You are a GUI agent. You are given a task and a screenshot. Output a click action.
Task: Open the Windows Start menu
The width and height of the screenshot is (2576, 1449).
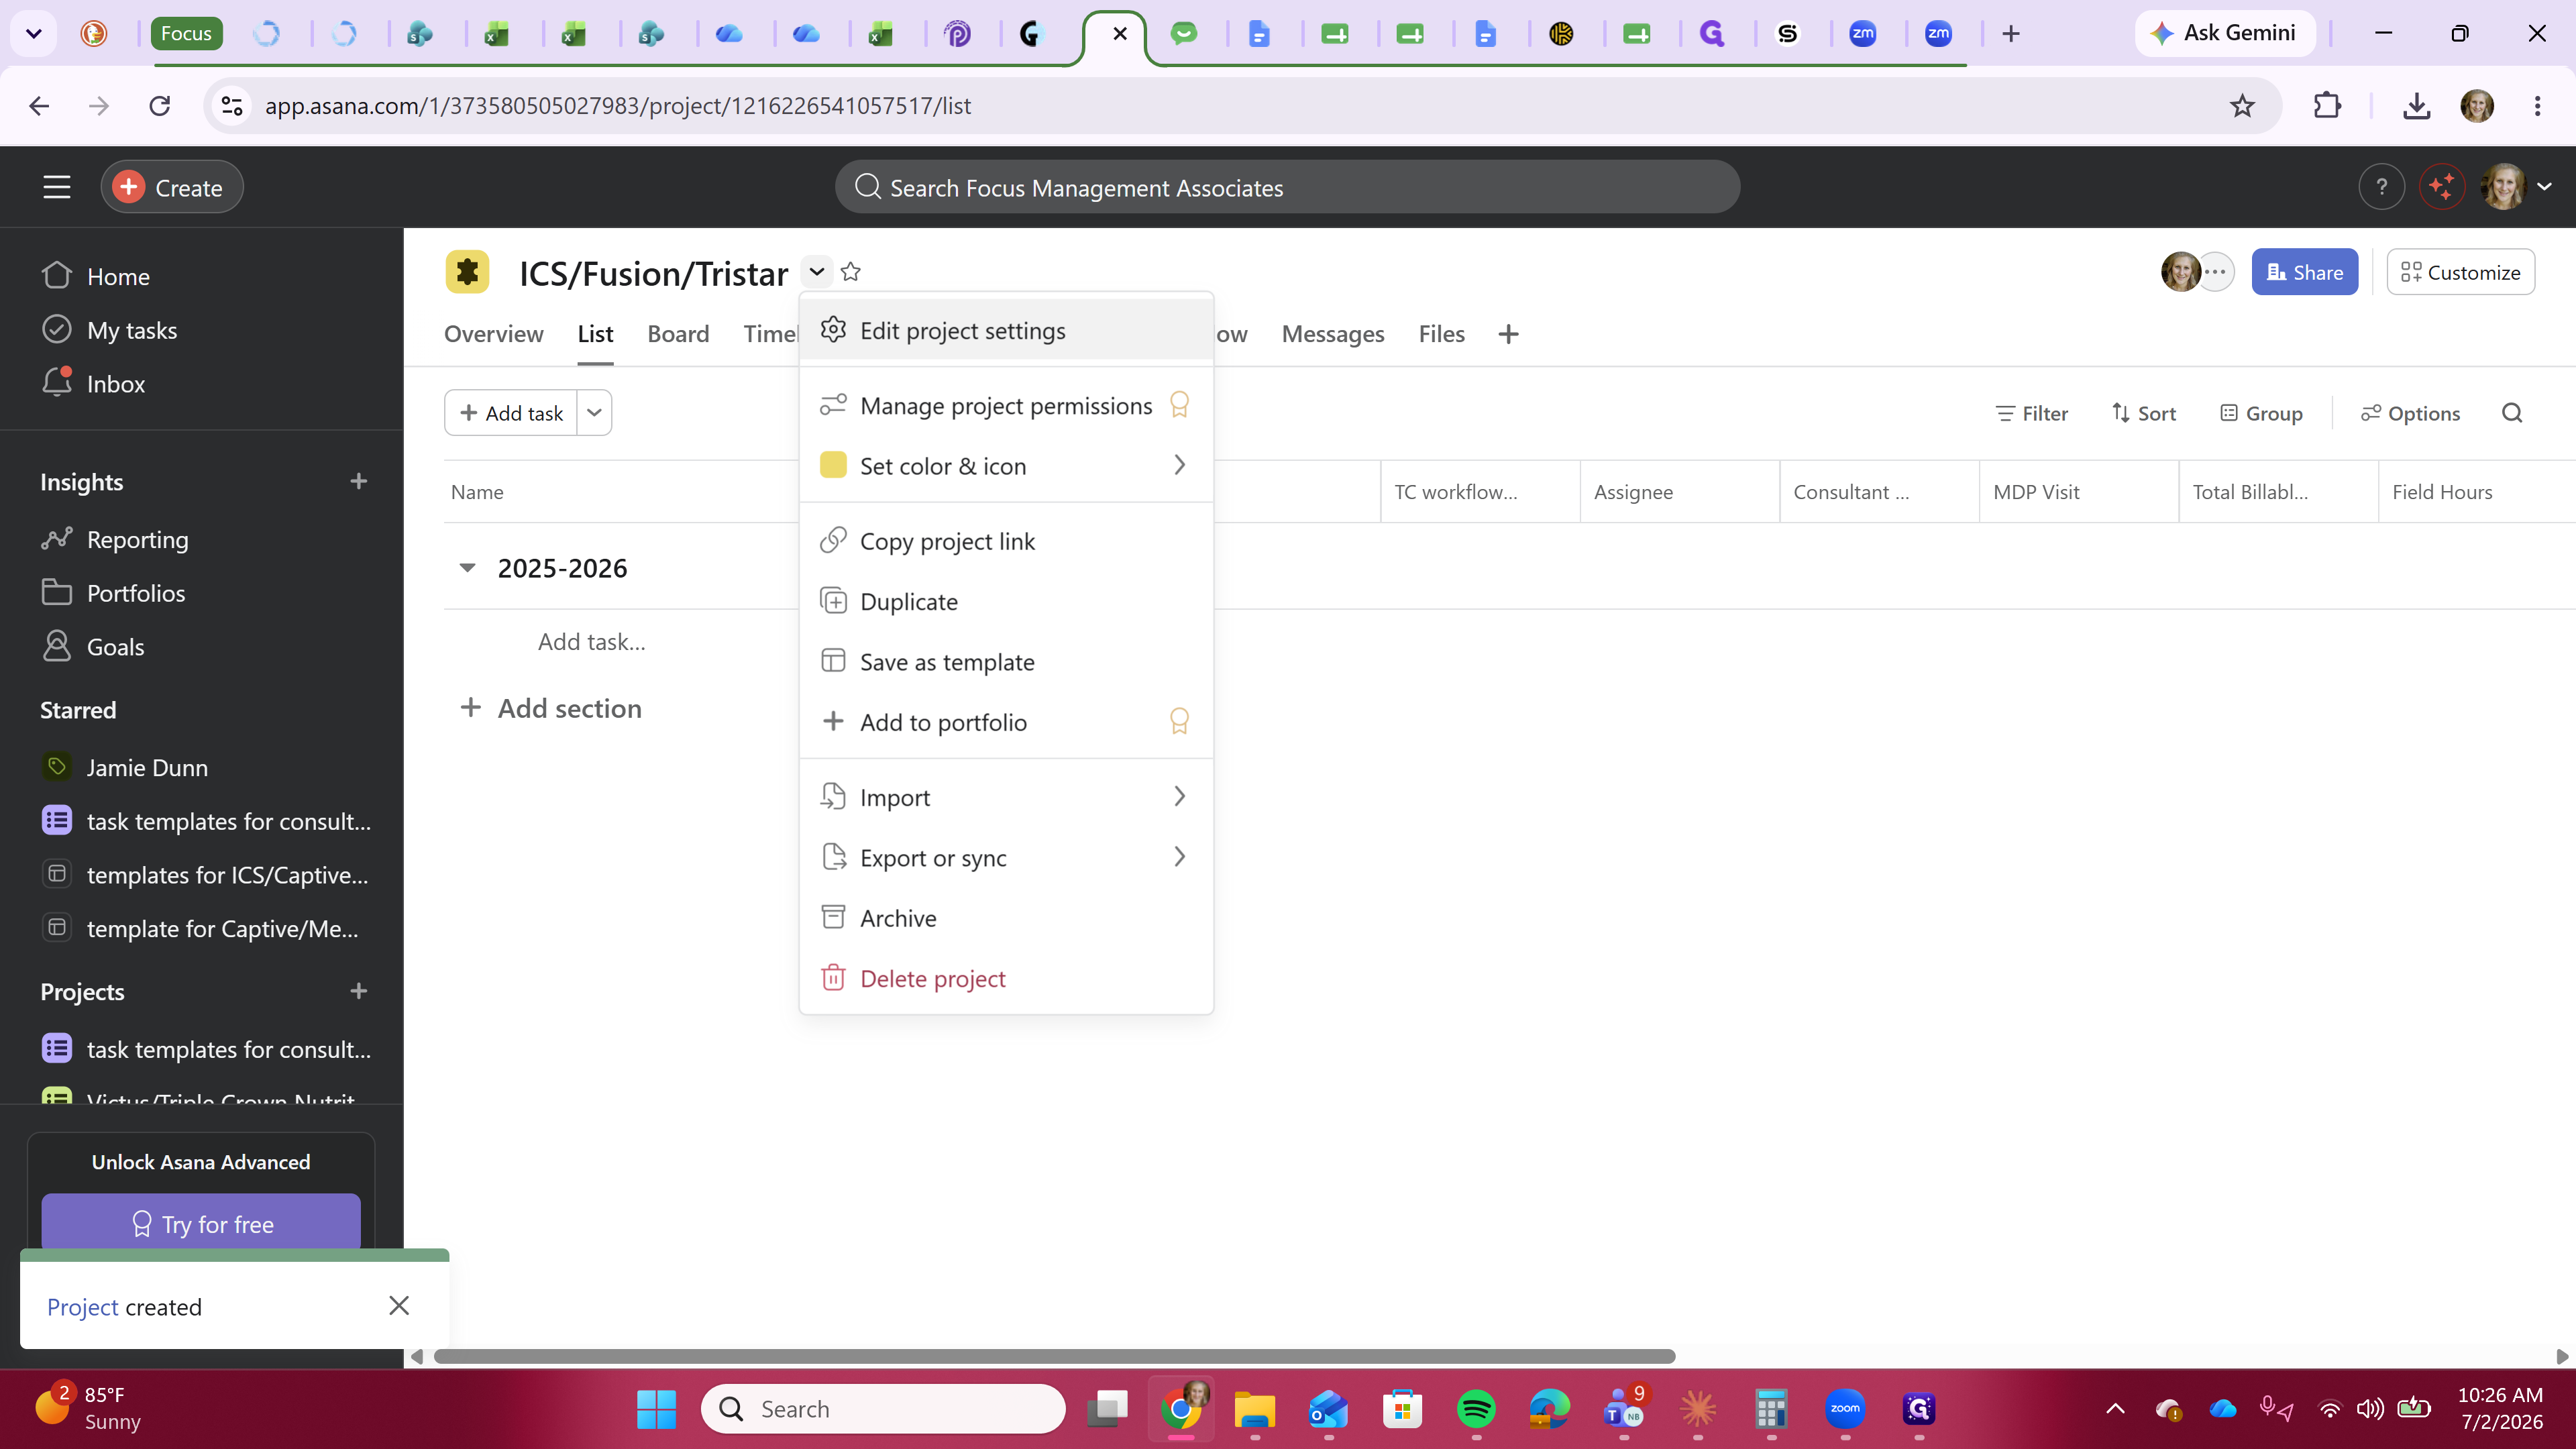[656, 1409]
